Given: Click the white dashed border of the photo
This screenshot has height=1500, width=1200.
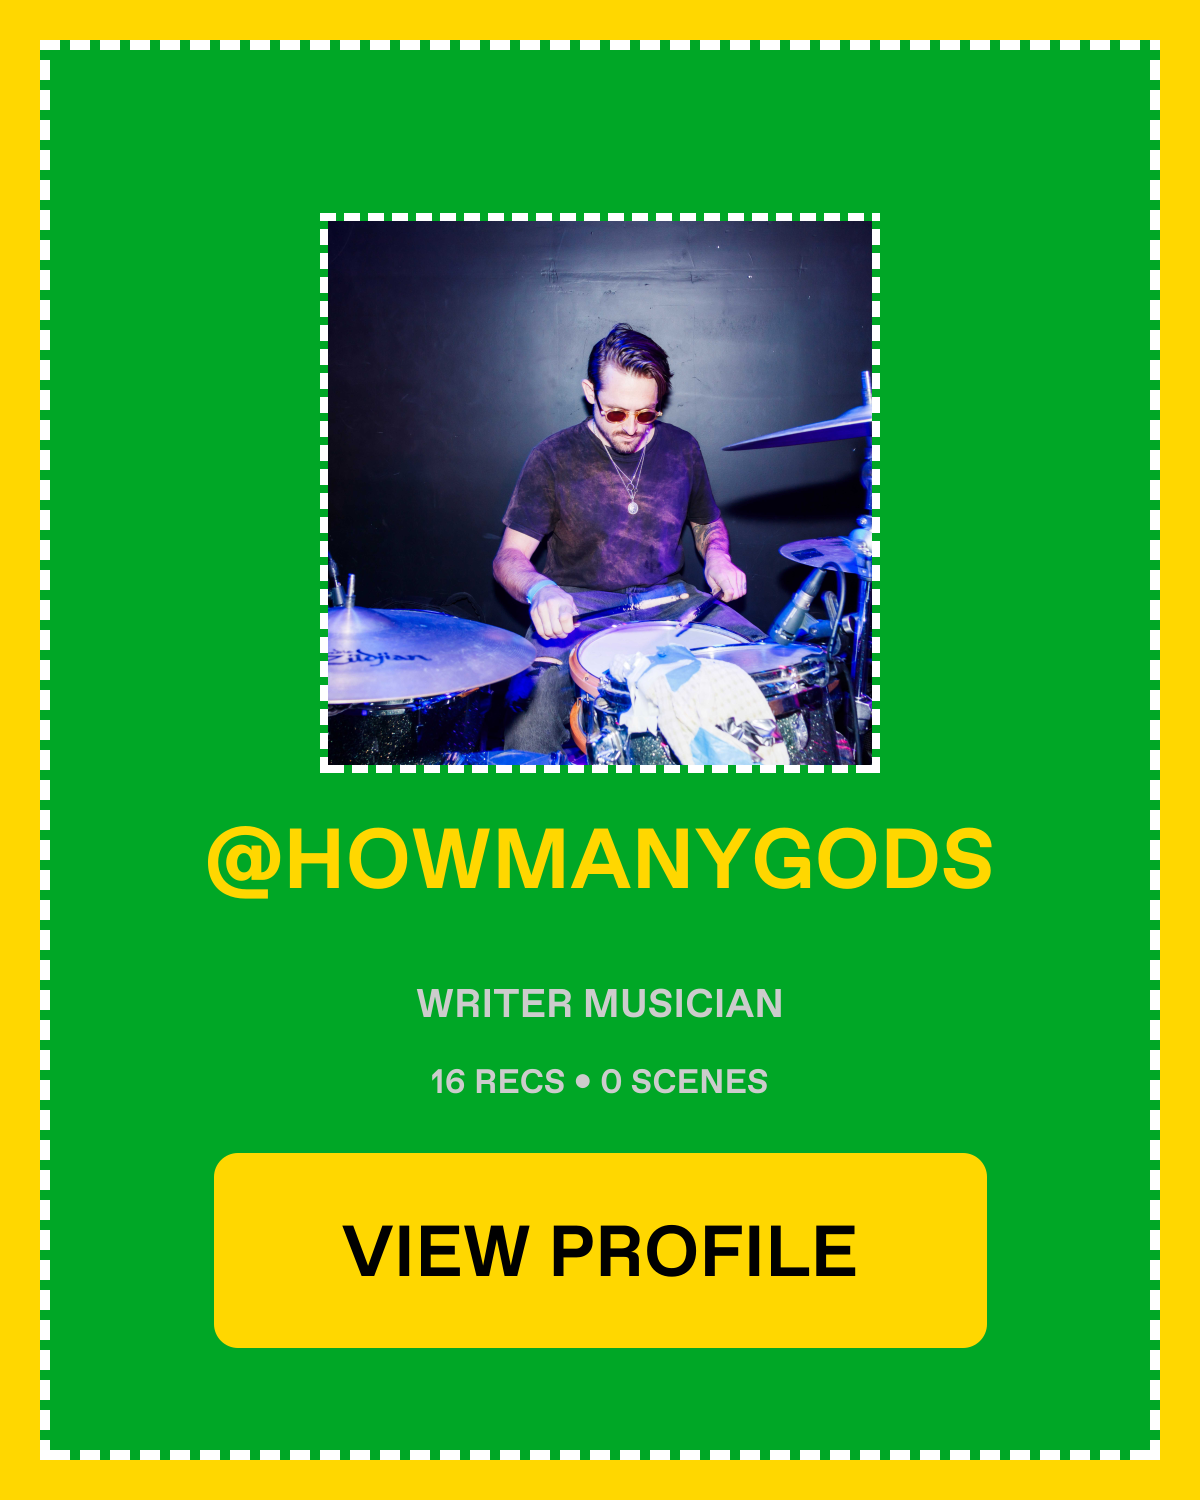Looking at the screenshot, I should pyautogui.click(x=600, y=217).
